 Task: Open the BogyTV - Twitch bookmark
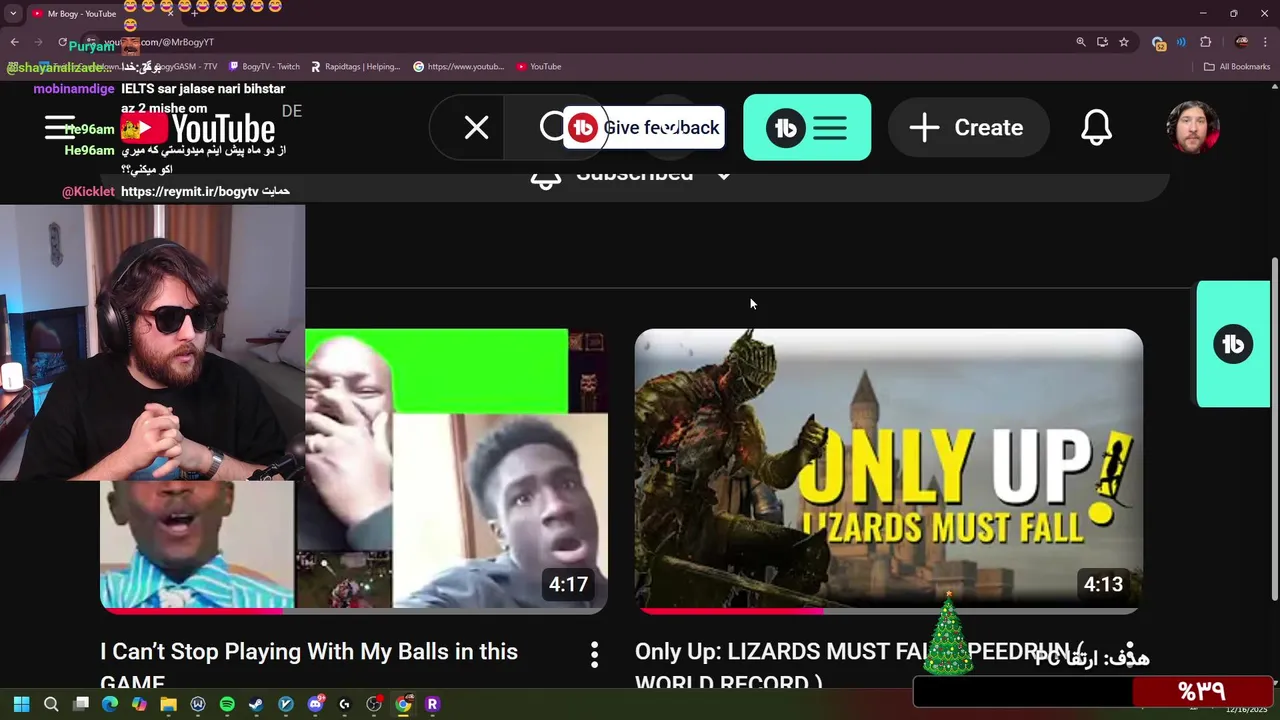(264, 67)
